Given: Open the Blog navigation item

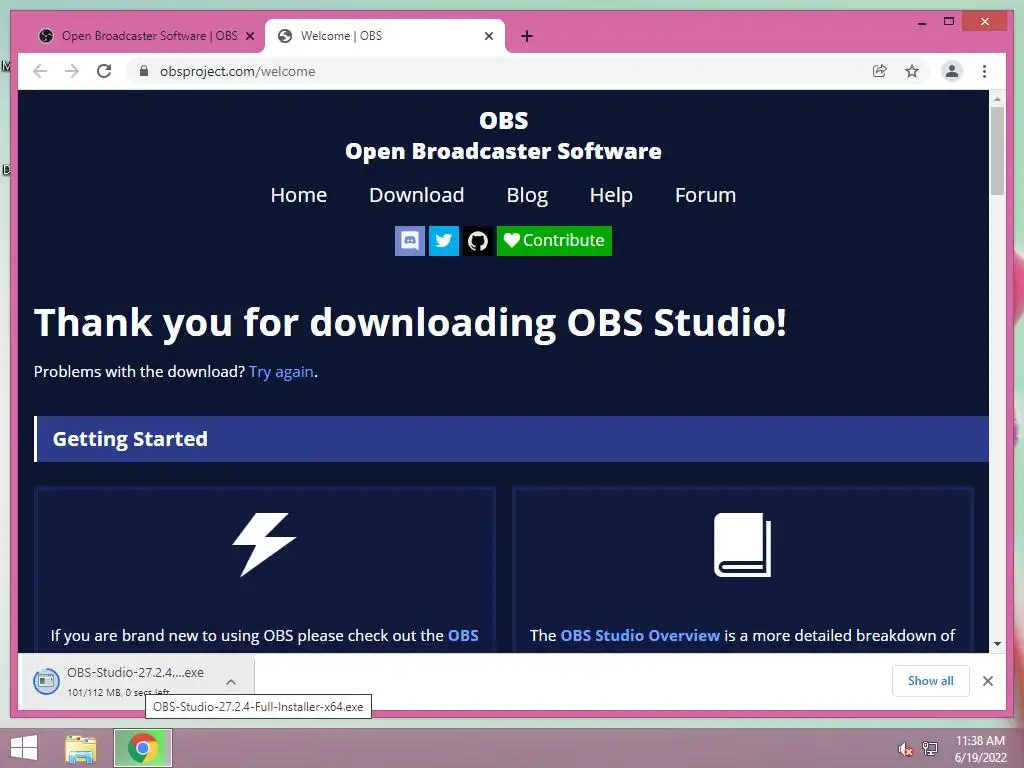Looking at the screenshot, I should pos(527,195).
